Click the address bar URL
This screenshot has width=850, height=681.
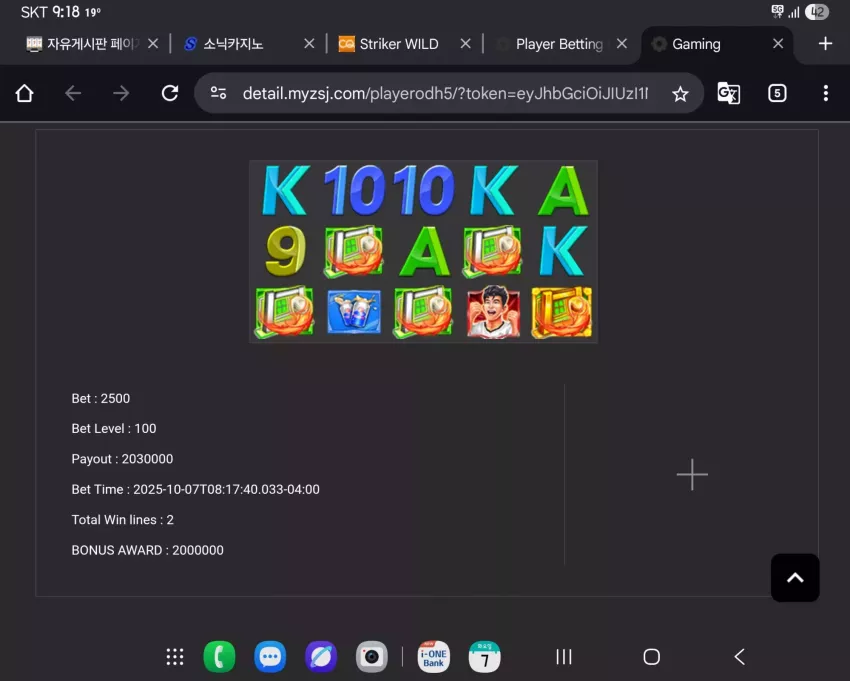pyautogui.click(x=445, y=94)
